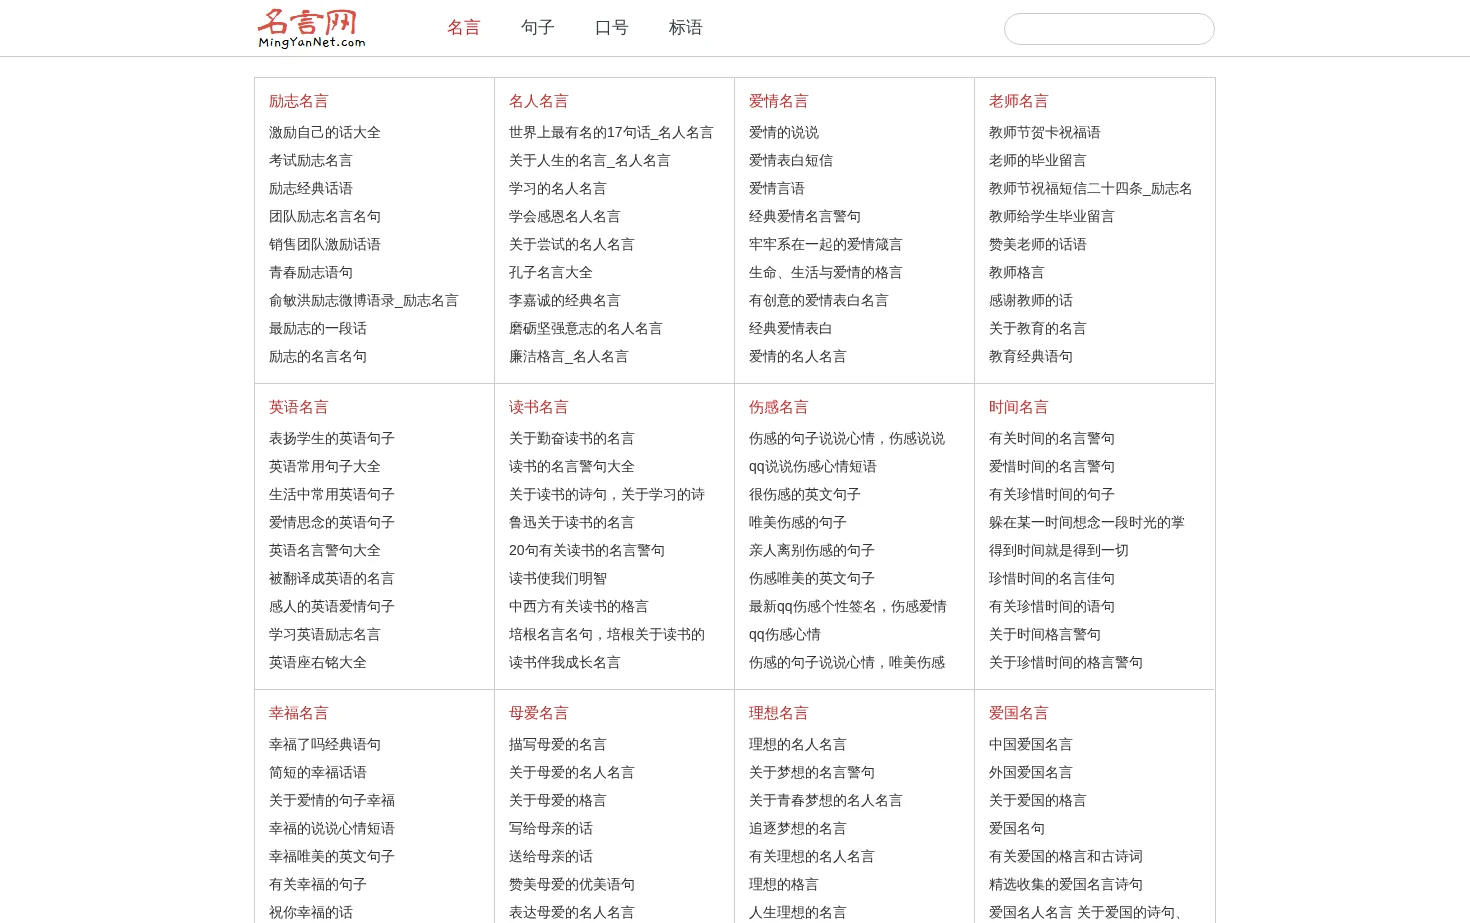
Task: Read 俞敏洪励志微博语录_励志名言
Action: (364, 300)
